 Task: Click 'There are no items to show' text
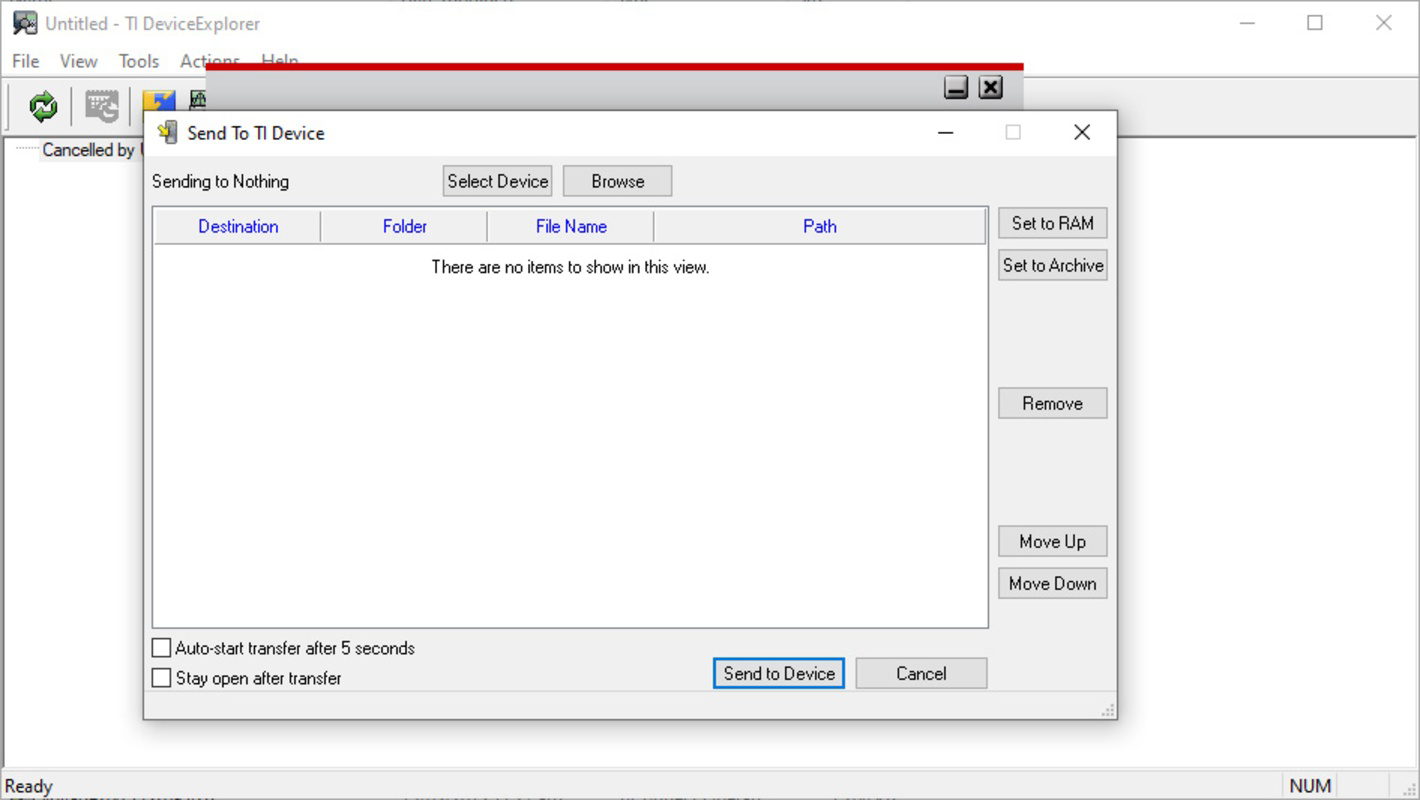pyautogui.click(x=570, y=267)
